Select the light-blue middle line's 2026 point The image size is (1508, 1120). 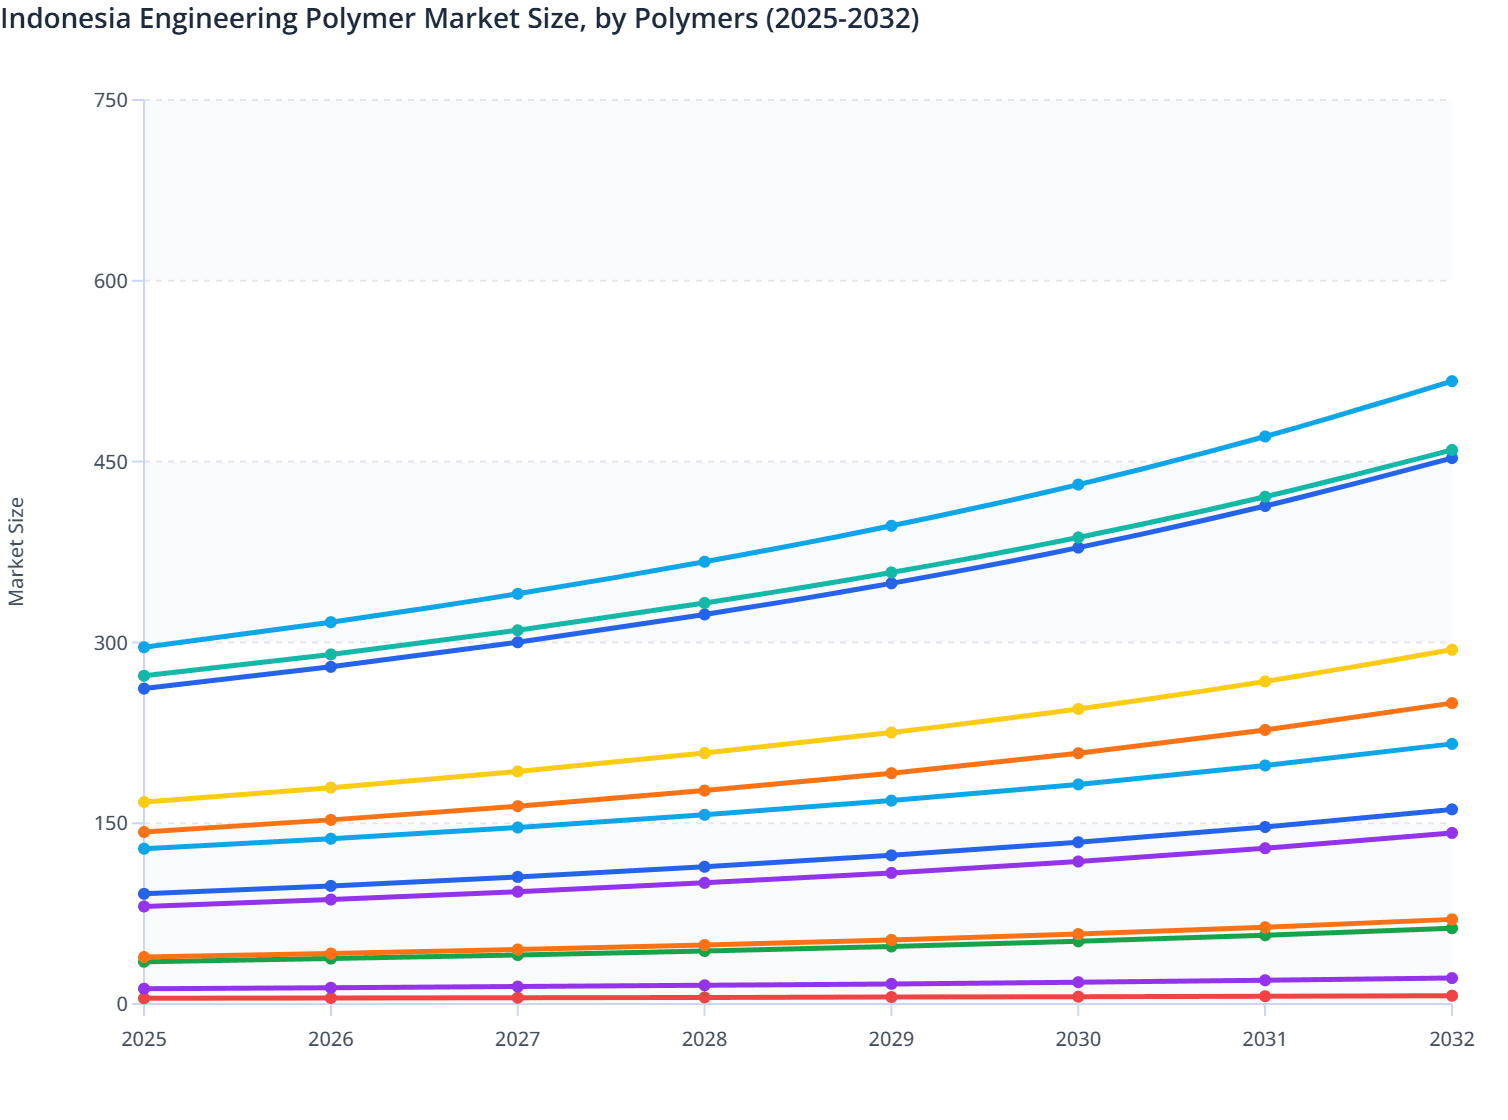330,838
